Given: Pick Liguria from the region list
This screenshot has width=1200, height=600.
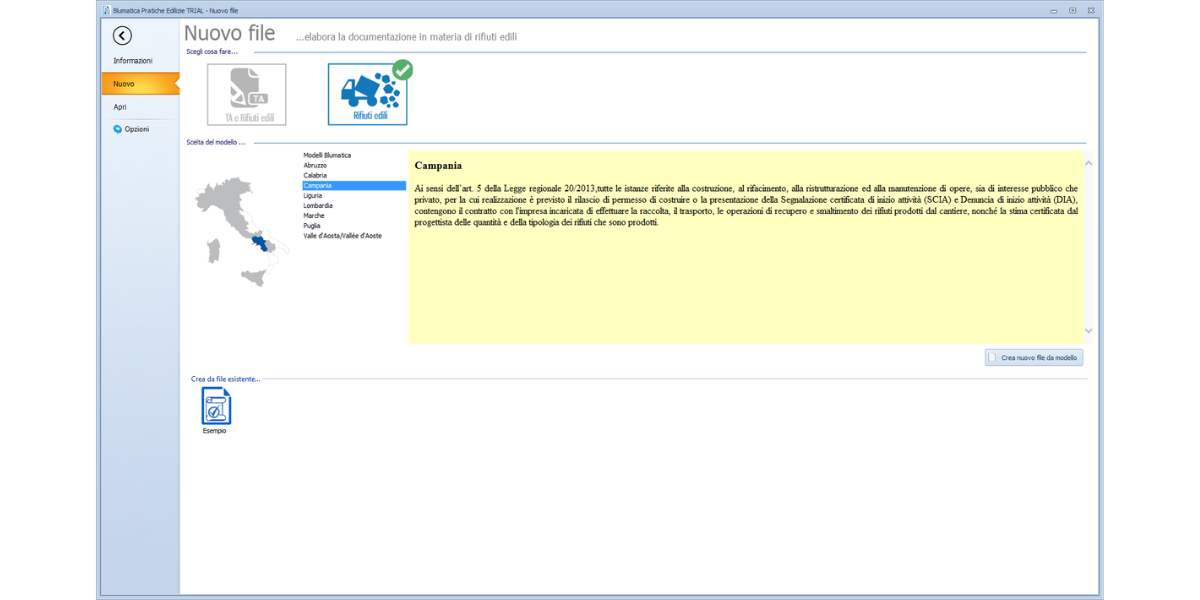Looking at the screenshot, I should pos(313,196).
